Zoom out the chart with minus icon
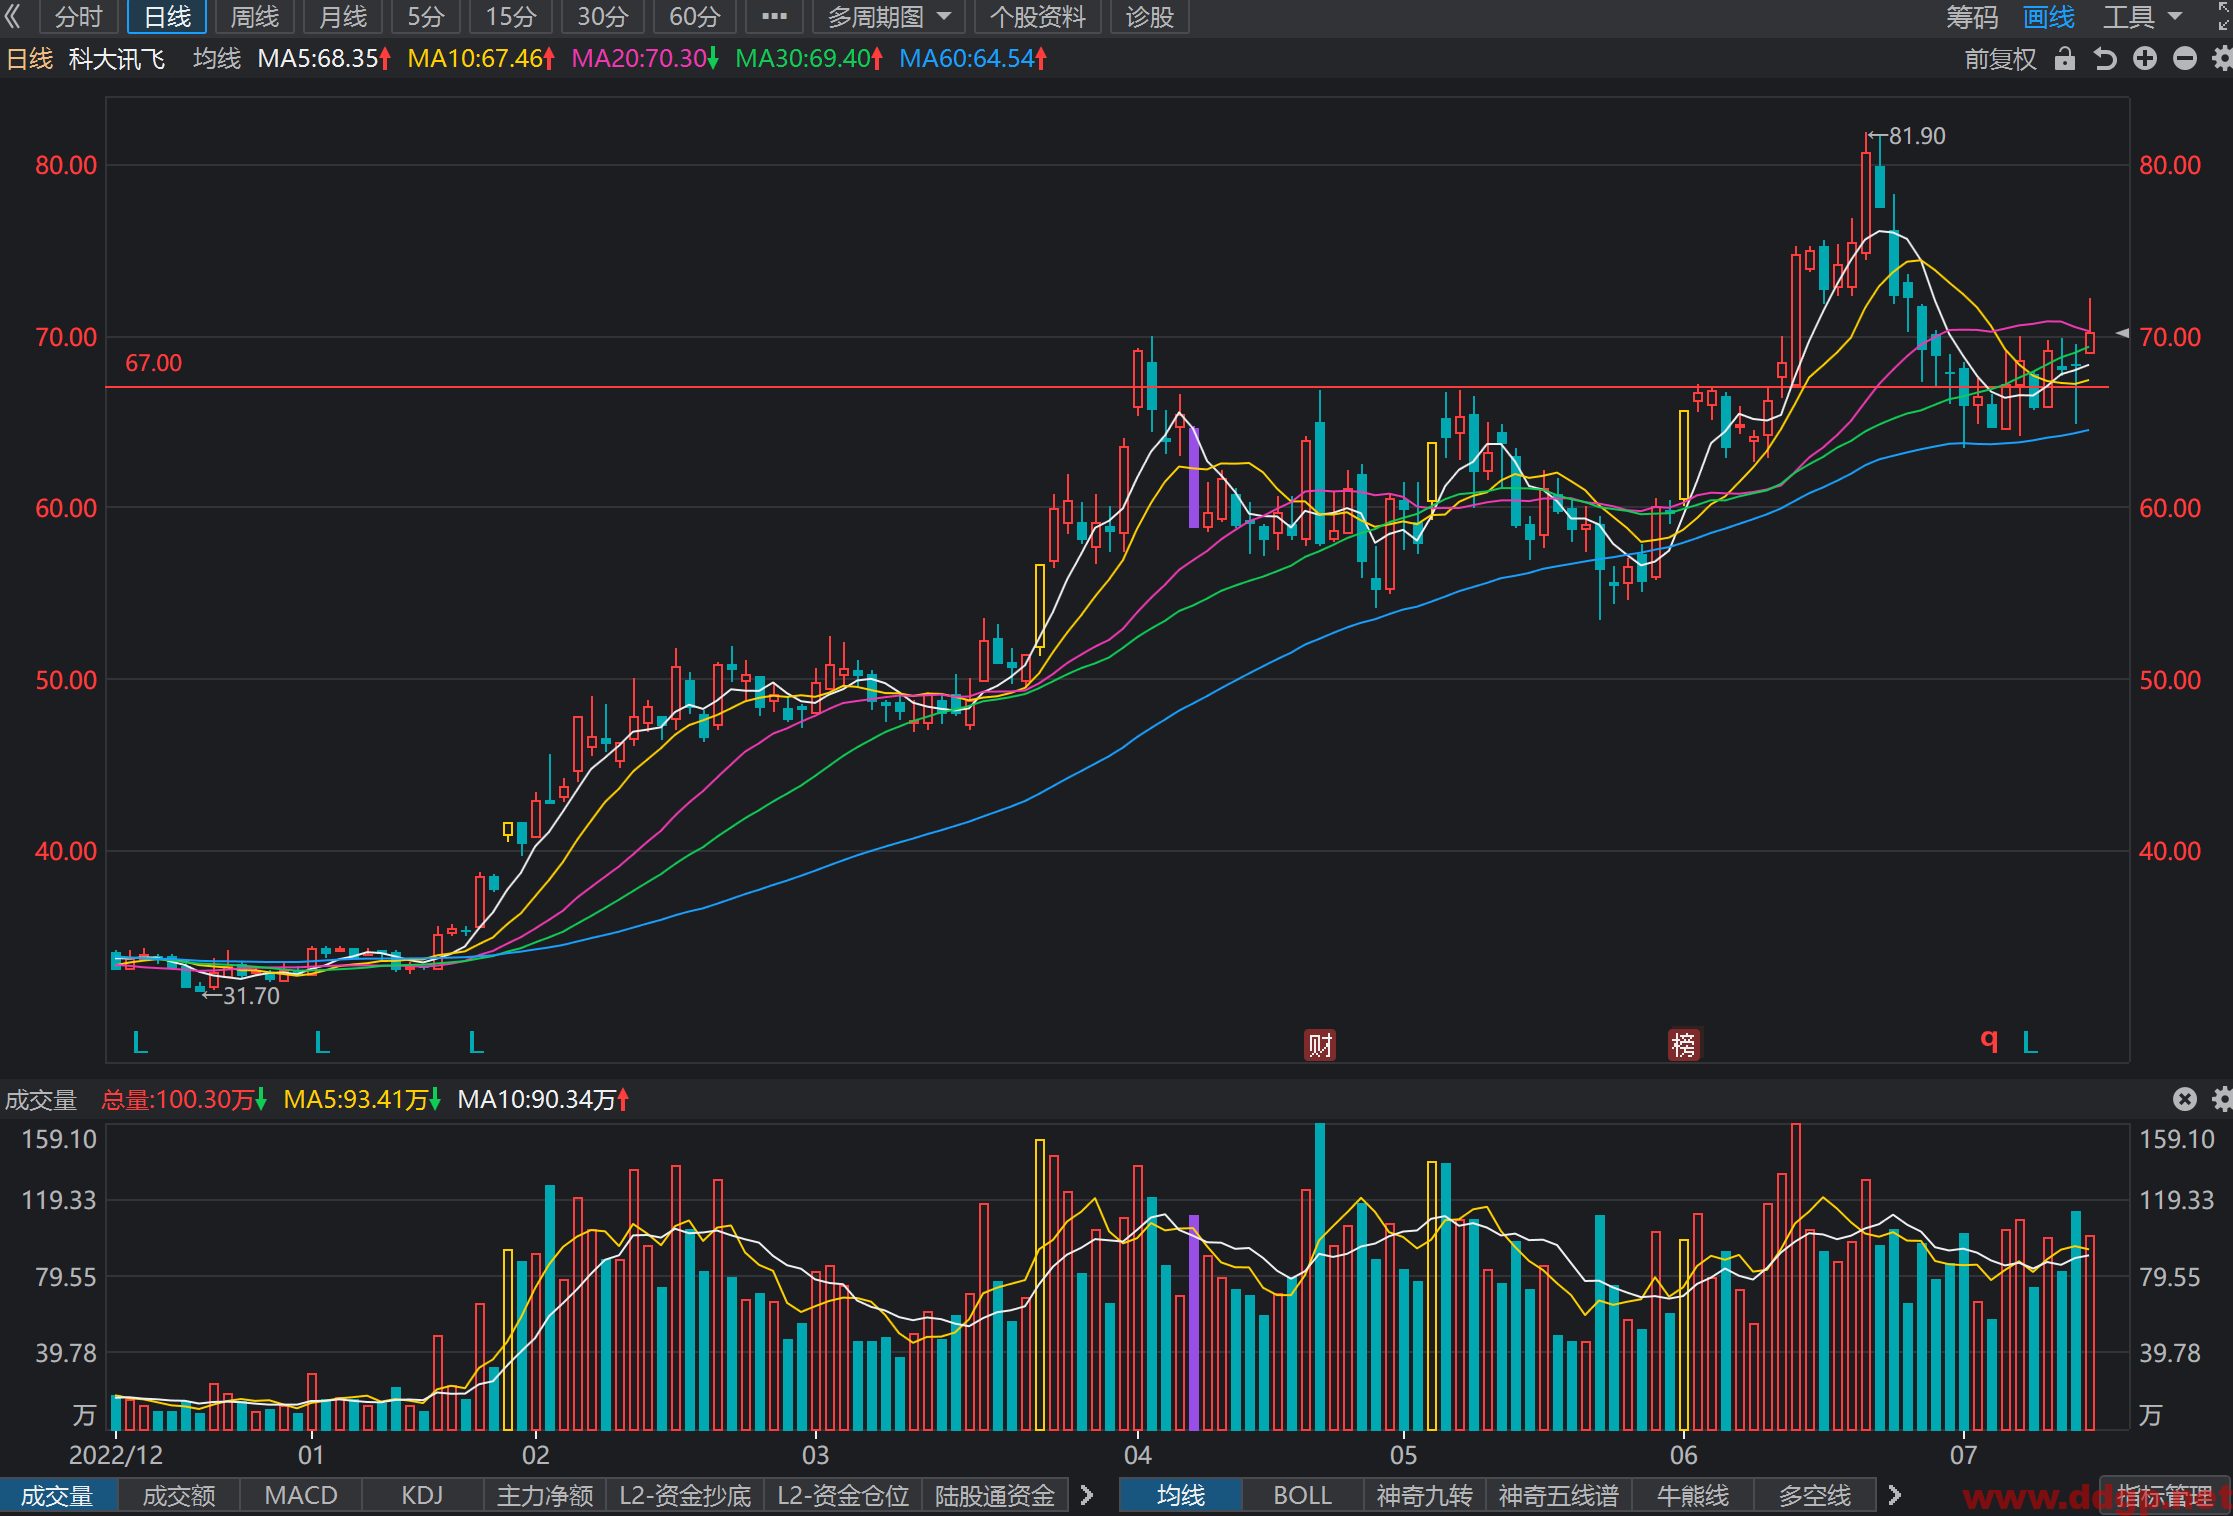2233x1516 pixels. click(x=2185, y=59)
